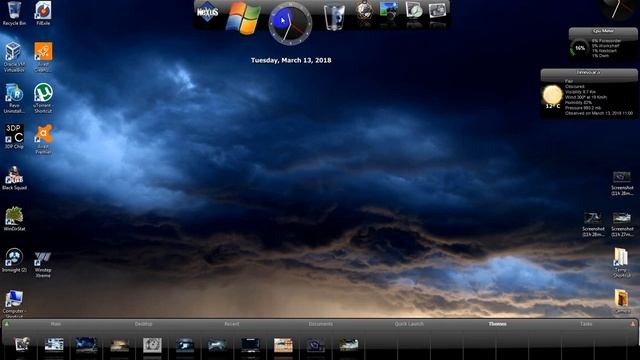This screenshot has height=360, width=640.
Task: Select the Themes shelf tab
Action: 498,324
